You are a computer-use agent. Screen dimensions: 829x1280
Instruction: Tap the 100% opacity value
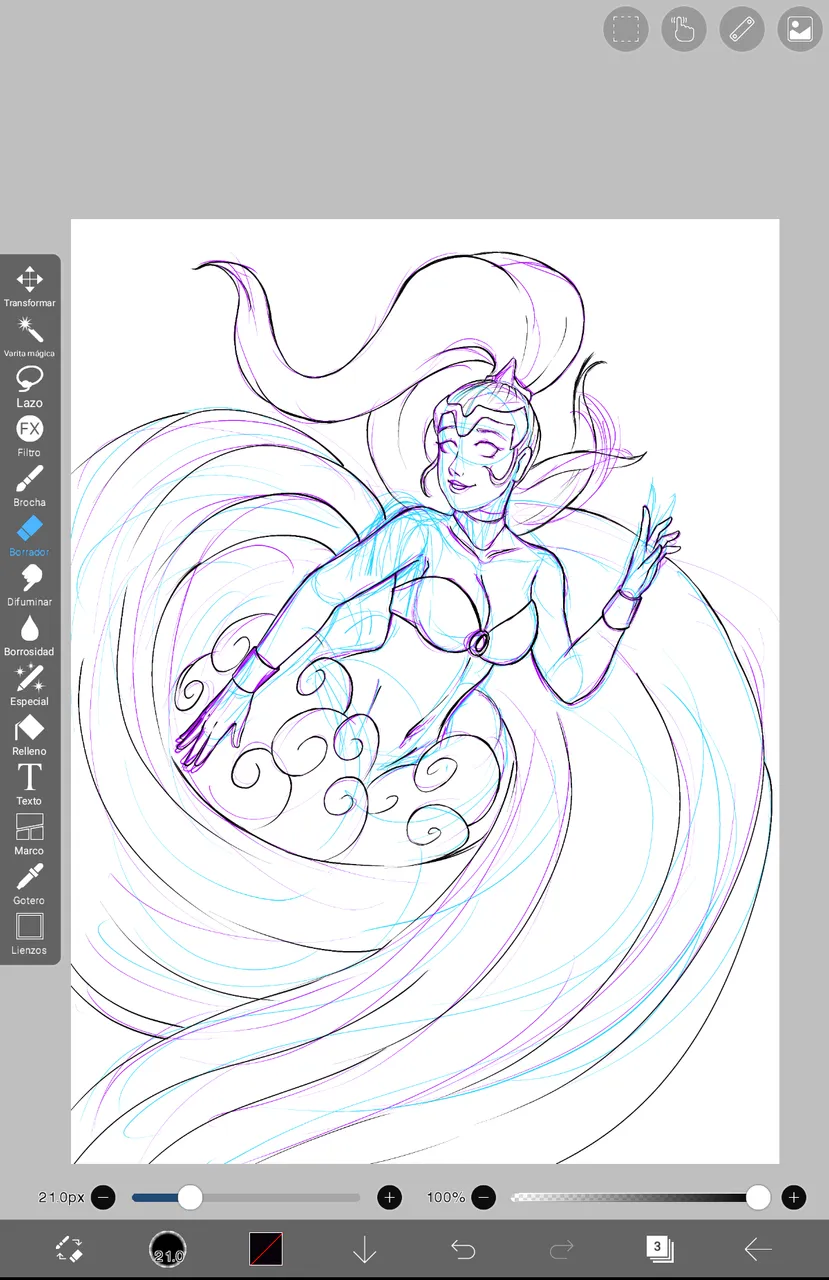446,1197
